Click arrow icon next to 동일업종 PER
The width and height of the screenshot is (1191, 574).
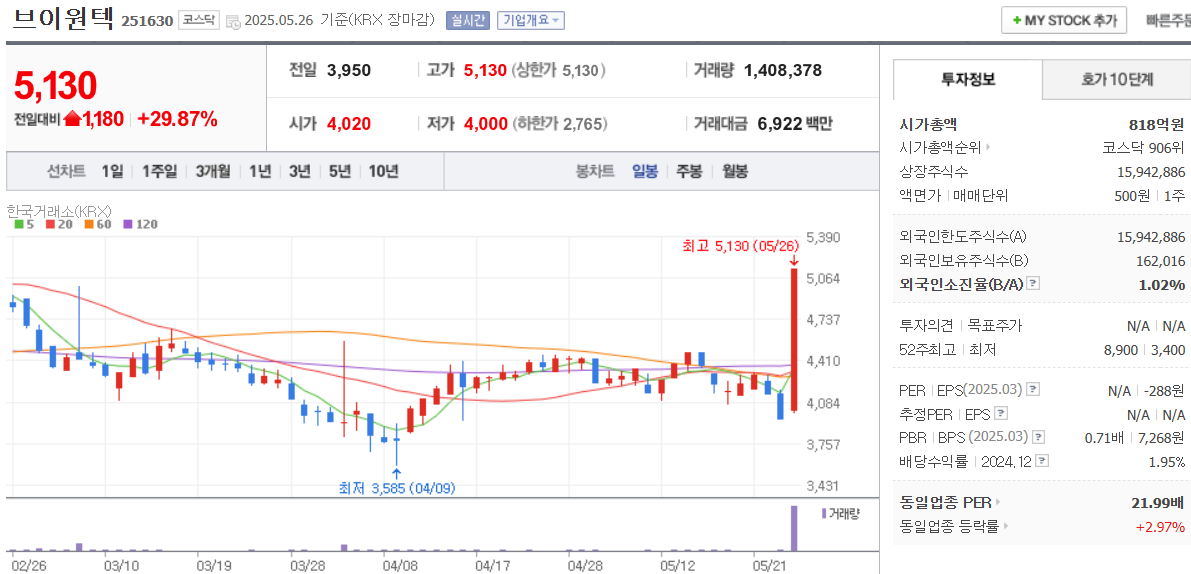coord(999,502)
